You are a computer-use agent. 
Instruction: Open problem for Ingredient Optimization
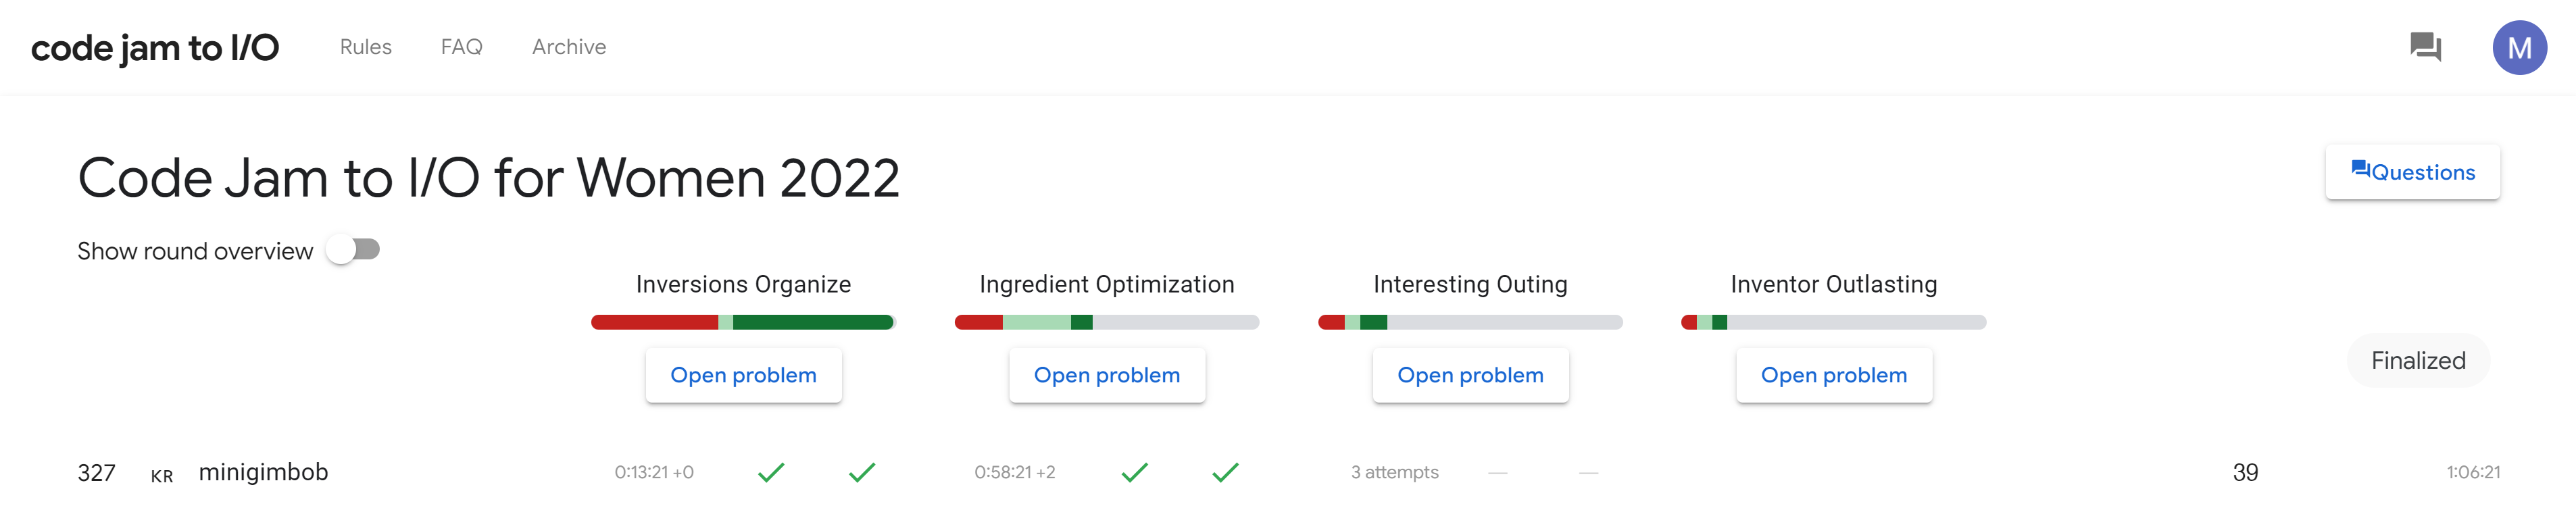pos(1107,375)
